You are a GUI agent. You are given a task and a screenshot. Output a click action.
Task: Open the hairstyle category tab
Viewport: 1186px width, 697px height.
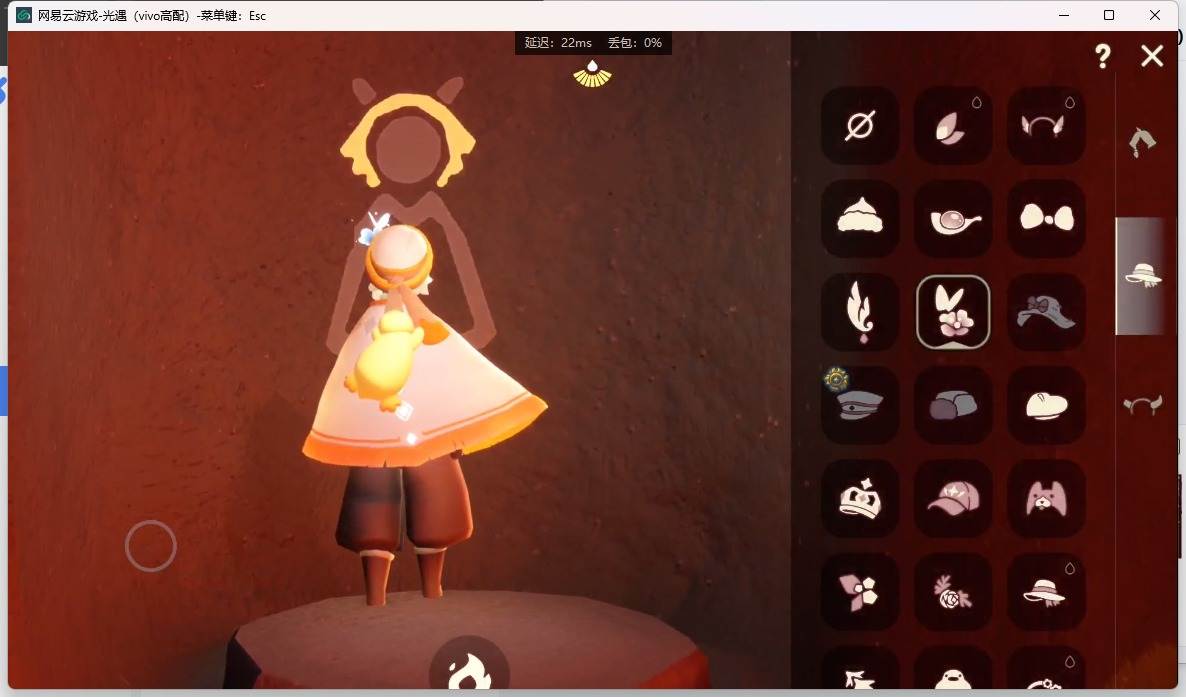[x=1142, y=142]
